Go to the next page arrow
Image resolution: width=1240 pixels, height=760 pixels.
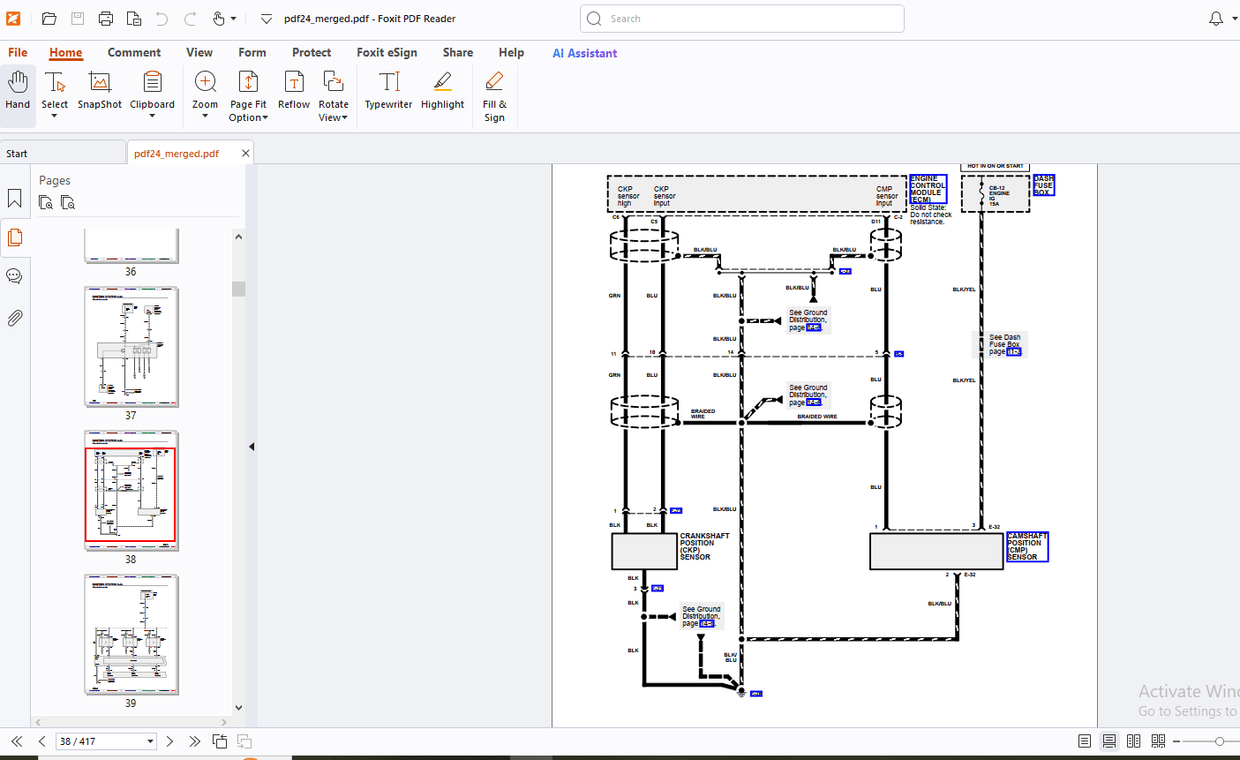pos(170,741)
